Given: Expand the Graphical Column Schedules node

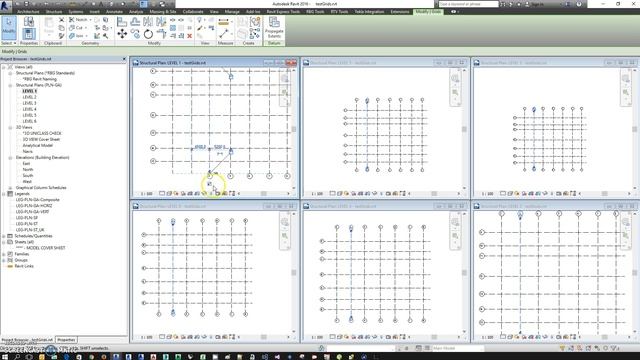Looking at the screenshot, I should coord(10,188).
